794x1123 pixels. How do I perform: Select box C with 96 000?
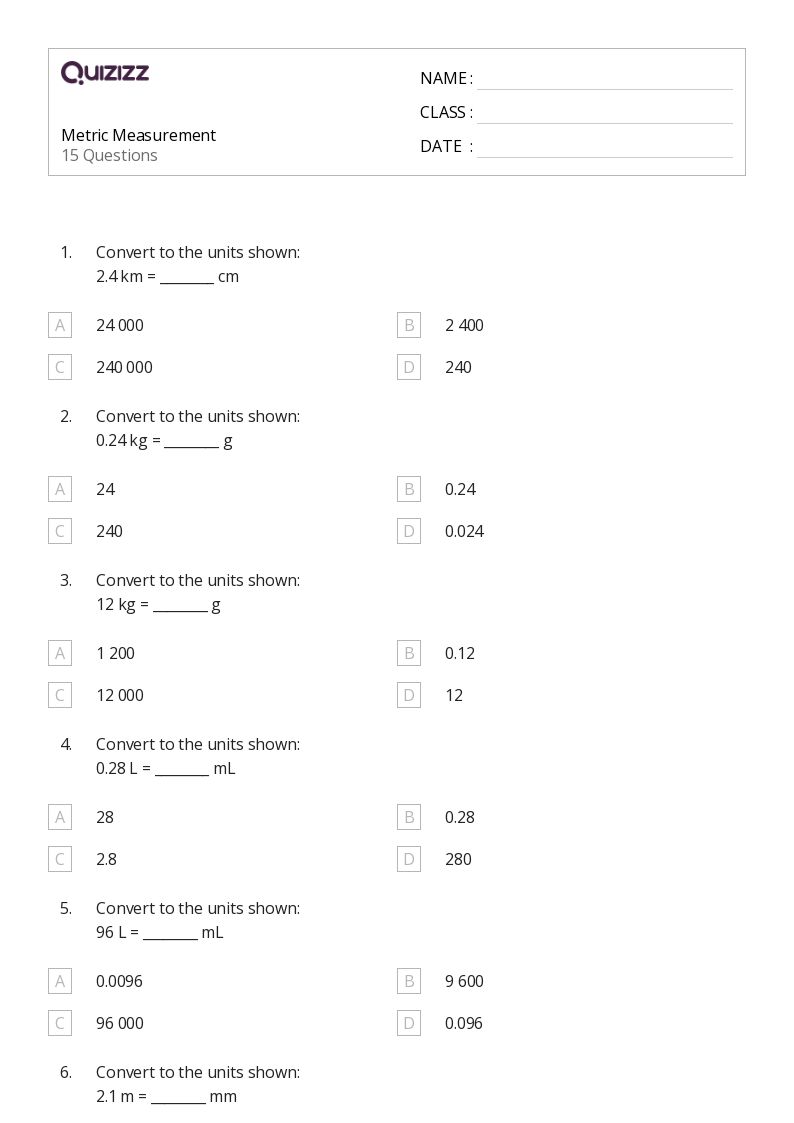[60, 1023]
